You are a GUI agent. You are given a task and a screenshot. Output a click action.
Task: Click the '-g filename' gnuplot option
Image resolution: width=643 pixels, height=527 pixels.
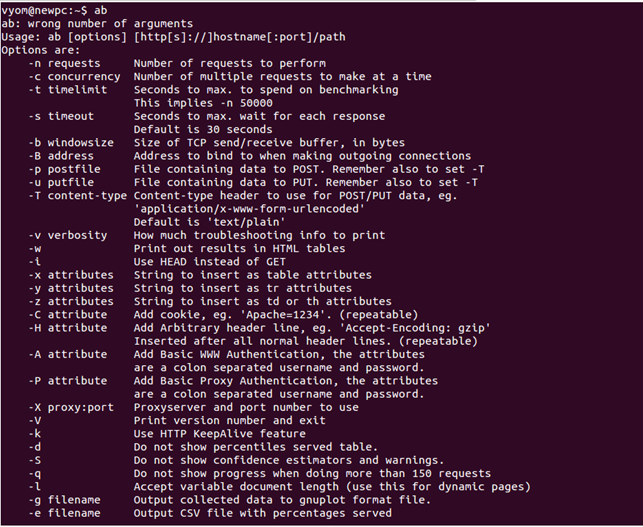64,500
